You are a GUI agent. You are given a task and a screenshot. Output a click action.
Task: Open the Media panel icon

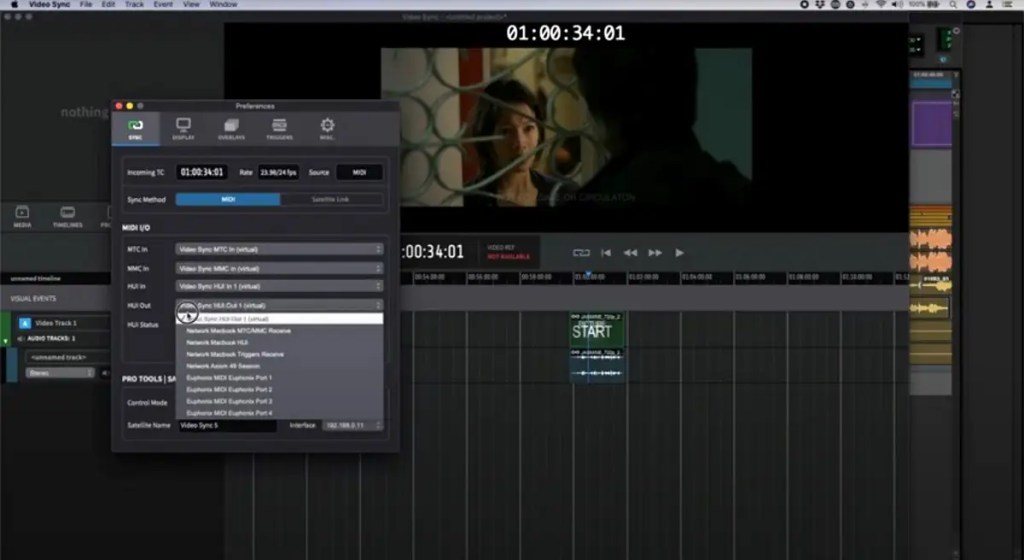coord(22,216)
